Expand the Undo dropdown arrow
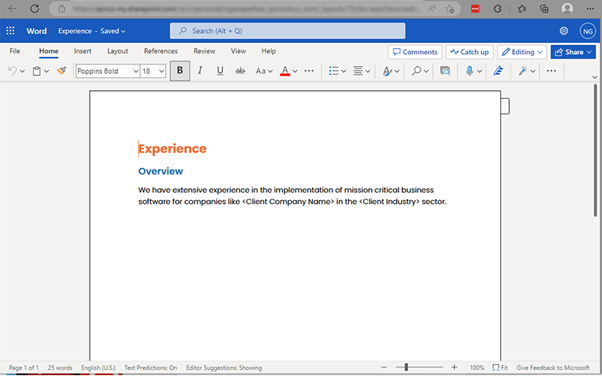 [23, 71]
